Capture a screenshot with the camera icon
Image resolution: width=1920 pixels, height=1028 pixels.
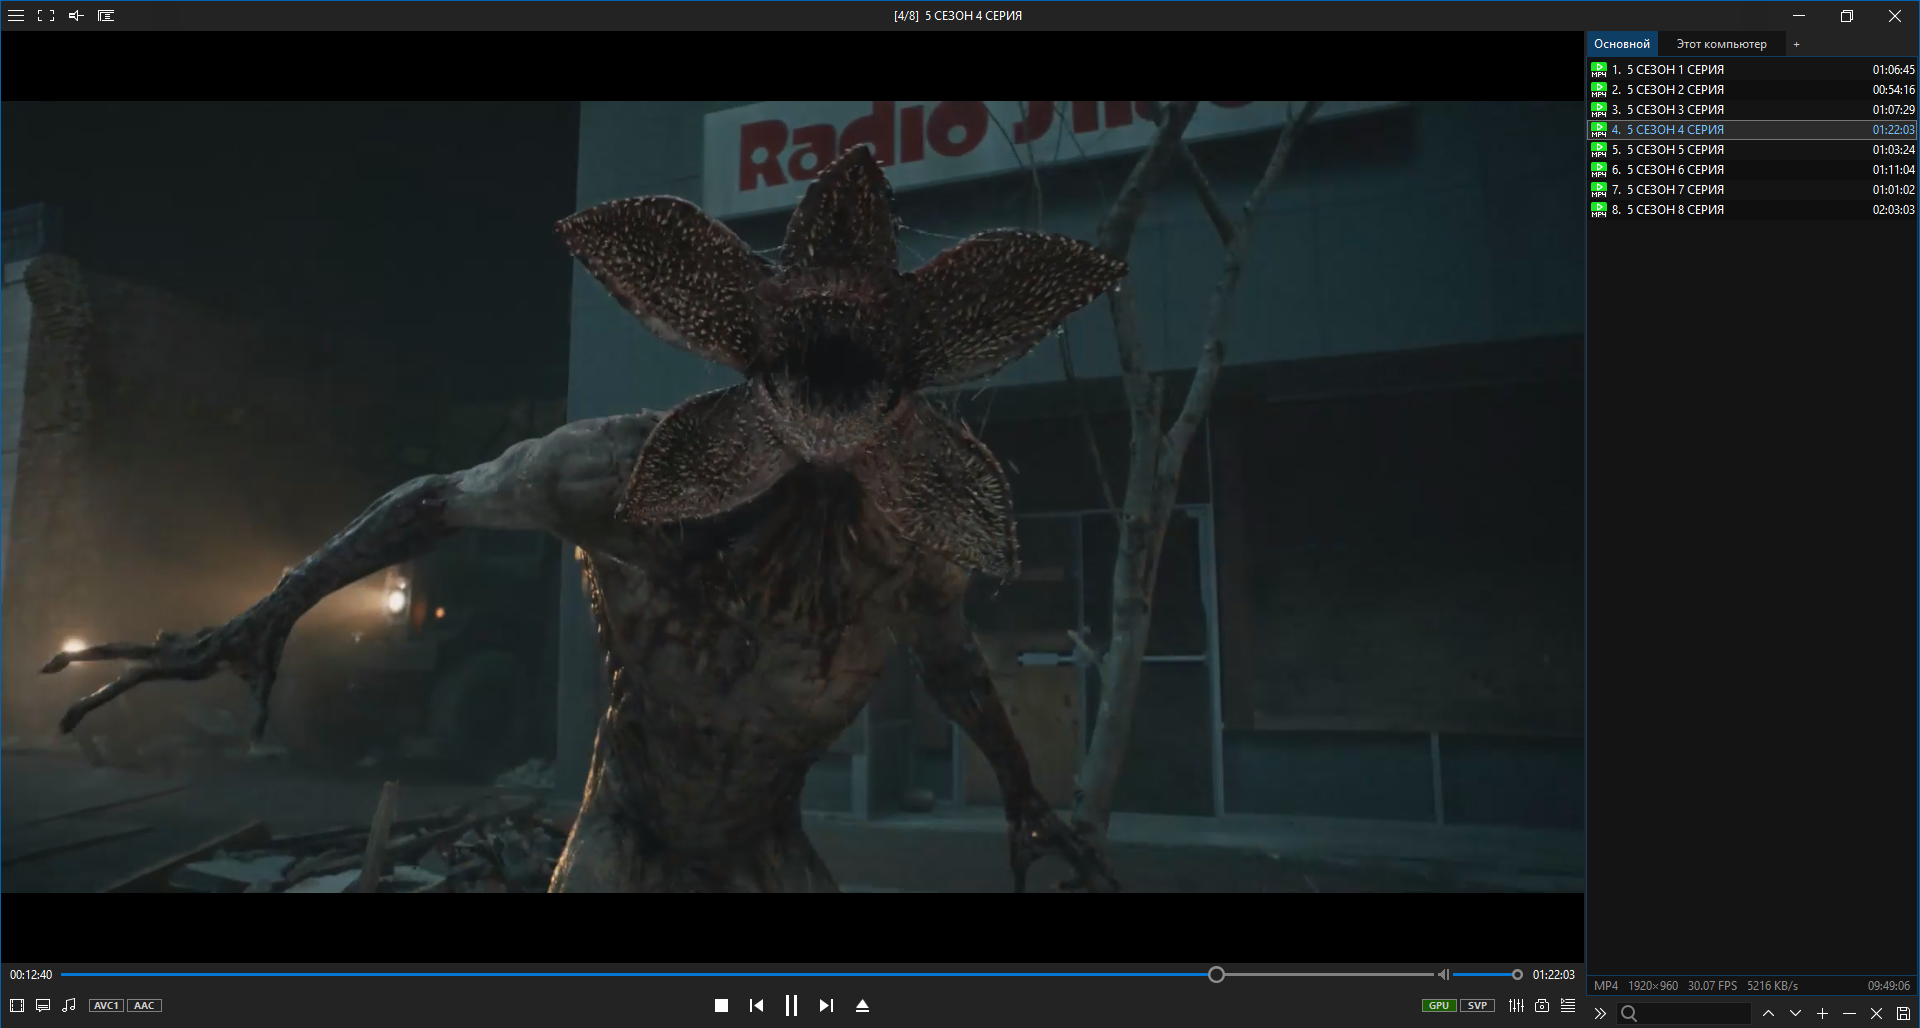[x=1542, y=1005]
